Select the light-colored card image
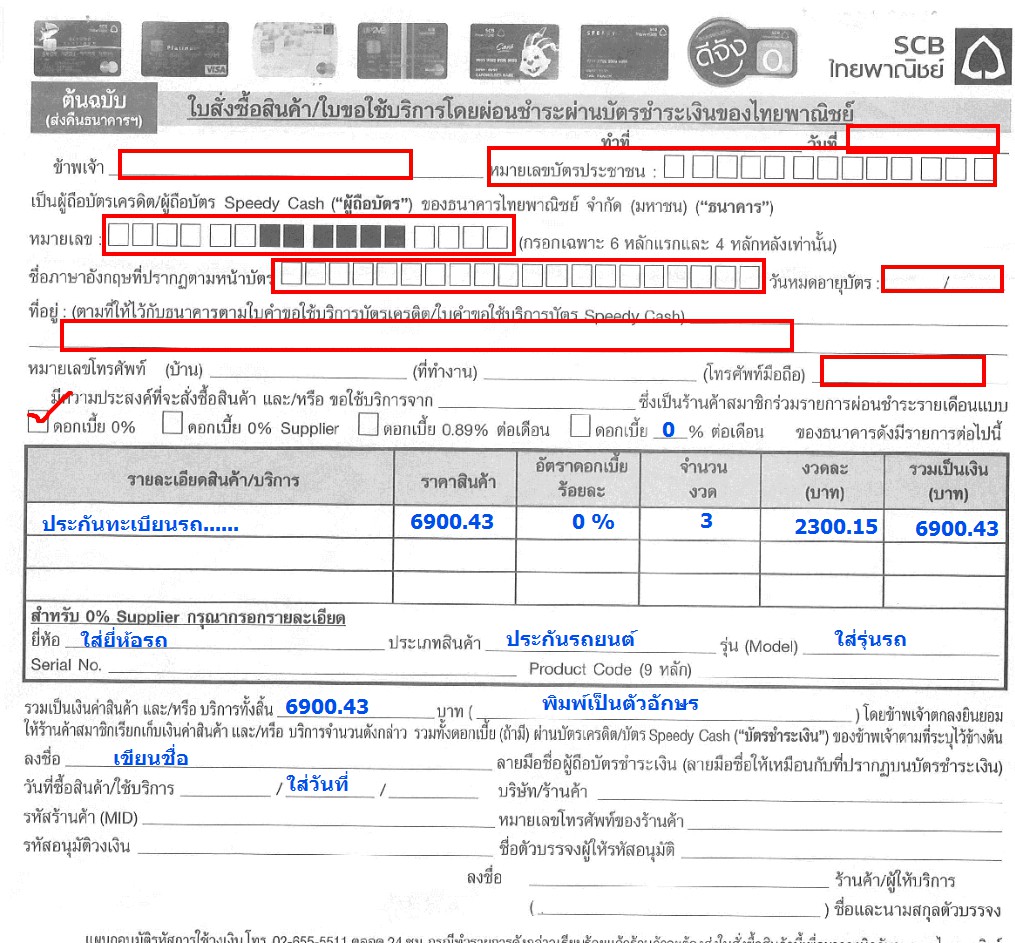Image resolution: width=1015 pixels, height=943 pixels. coord(295,50)
